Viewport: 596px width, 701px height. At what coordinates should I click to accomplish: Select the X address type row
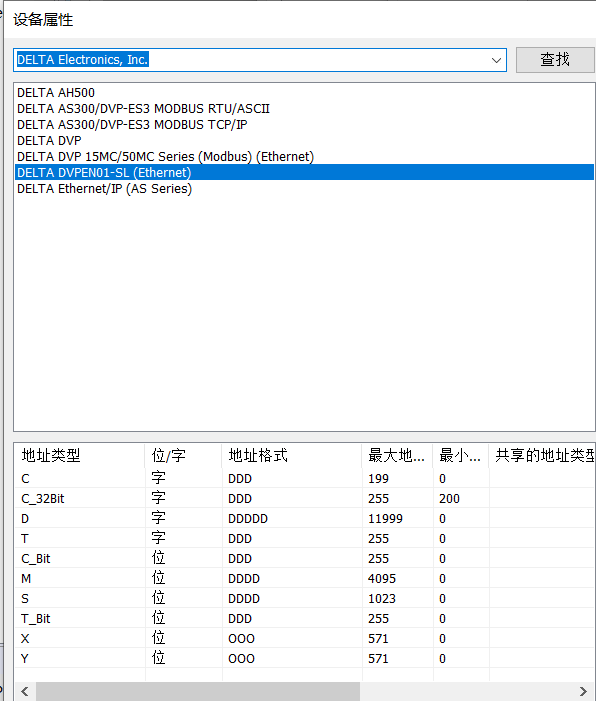(x=304, y=638)
